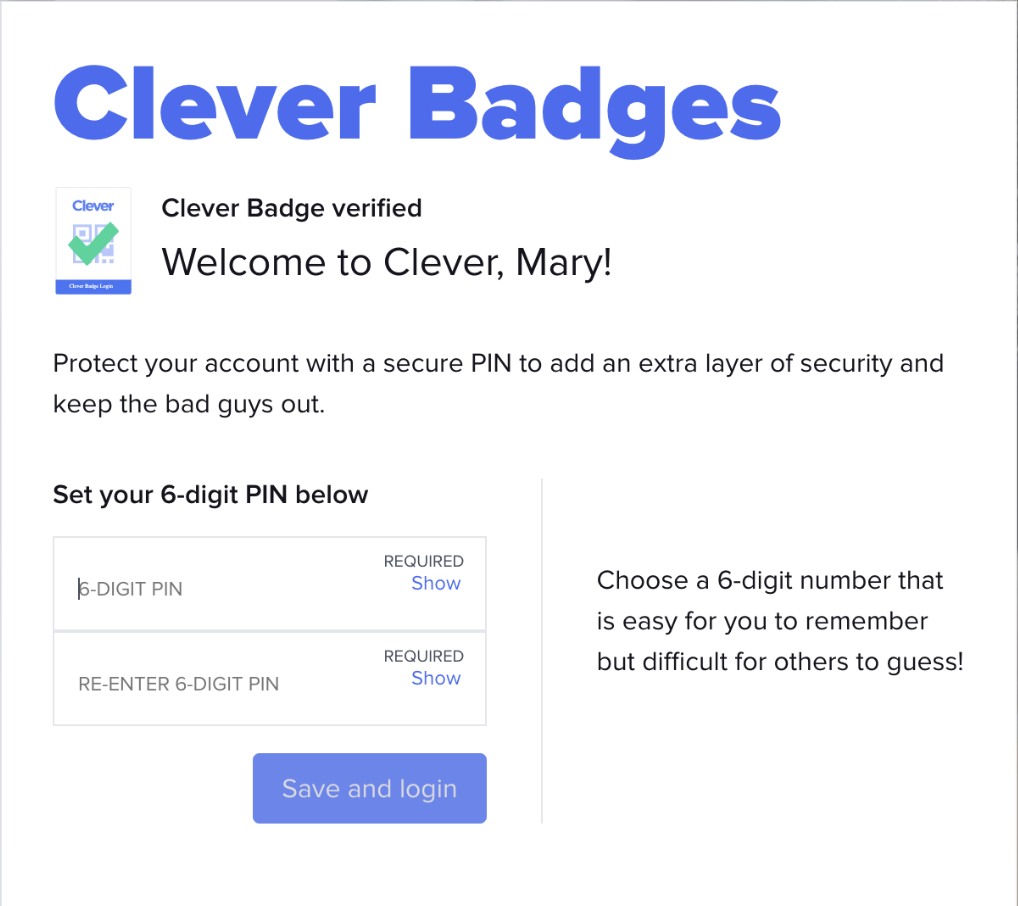This screenshot has width=1018, height=906.
Task: Click the 'Clever Badge Login' label on the badge
Action: pos(92,286)
